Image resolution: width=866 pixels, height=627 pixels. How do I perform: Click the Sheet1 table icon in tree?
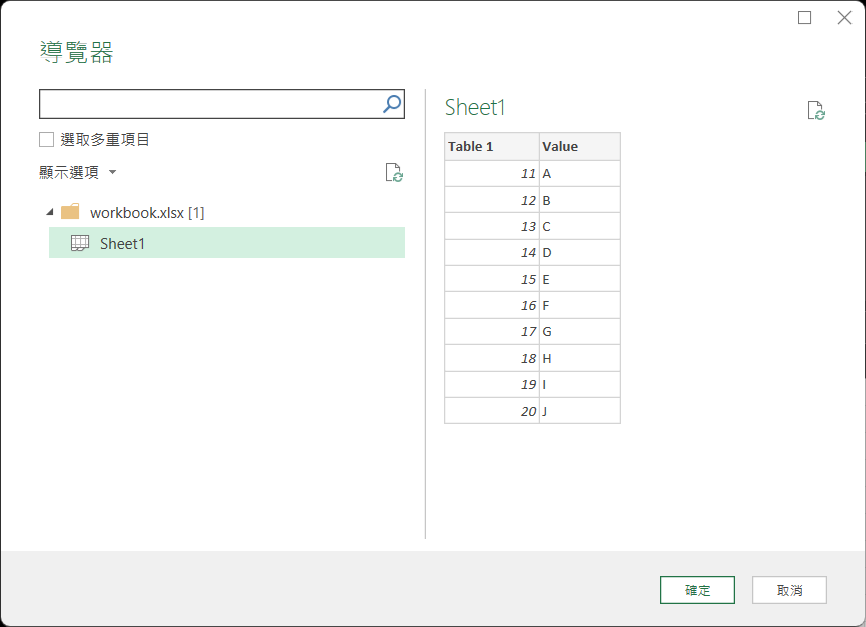pyautogui.click(x=80, y=243)
